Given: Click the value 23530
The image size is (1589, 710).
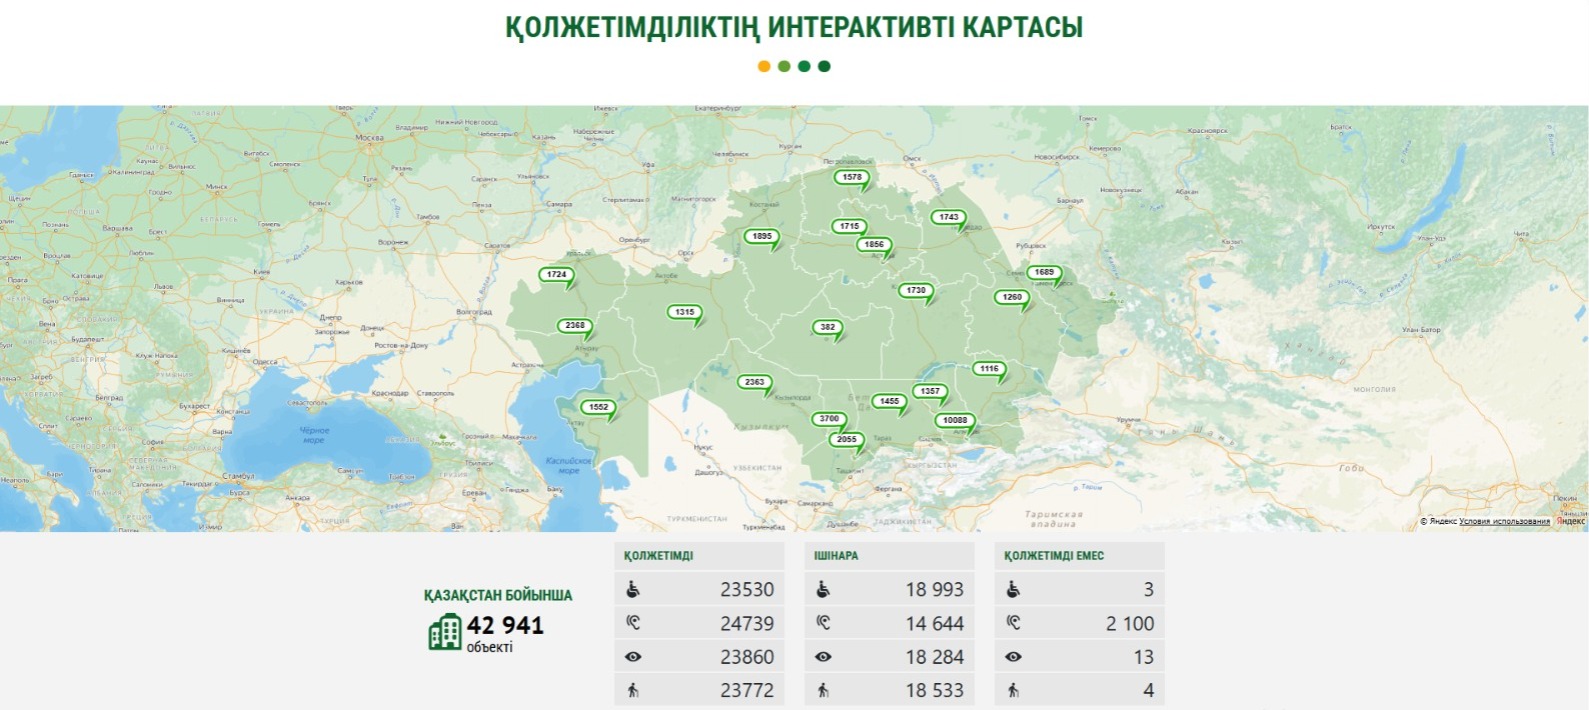Looking at the screenshot, I should click(x=747, y=590).
